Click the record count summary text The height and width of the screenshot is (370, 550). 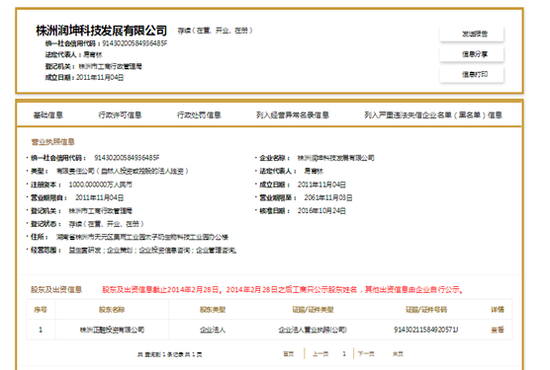tap(170, 355)
